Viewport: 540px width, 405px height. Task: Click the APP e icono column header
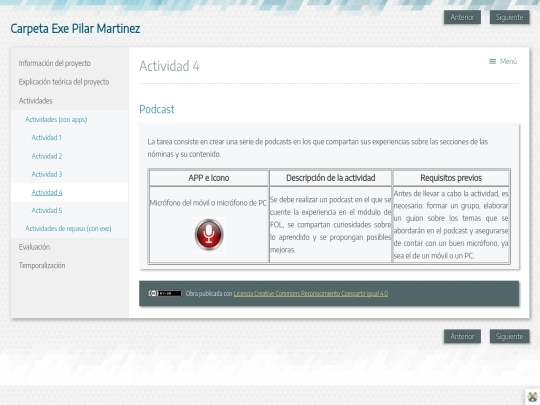209,178
